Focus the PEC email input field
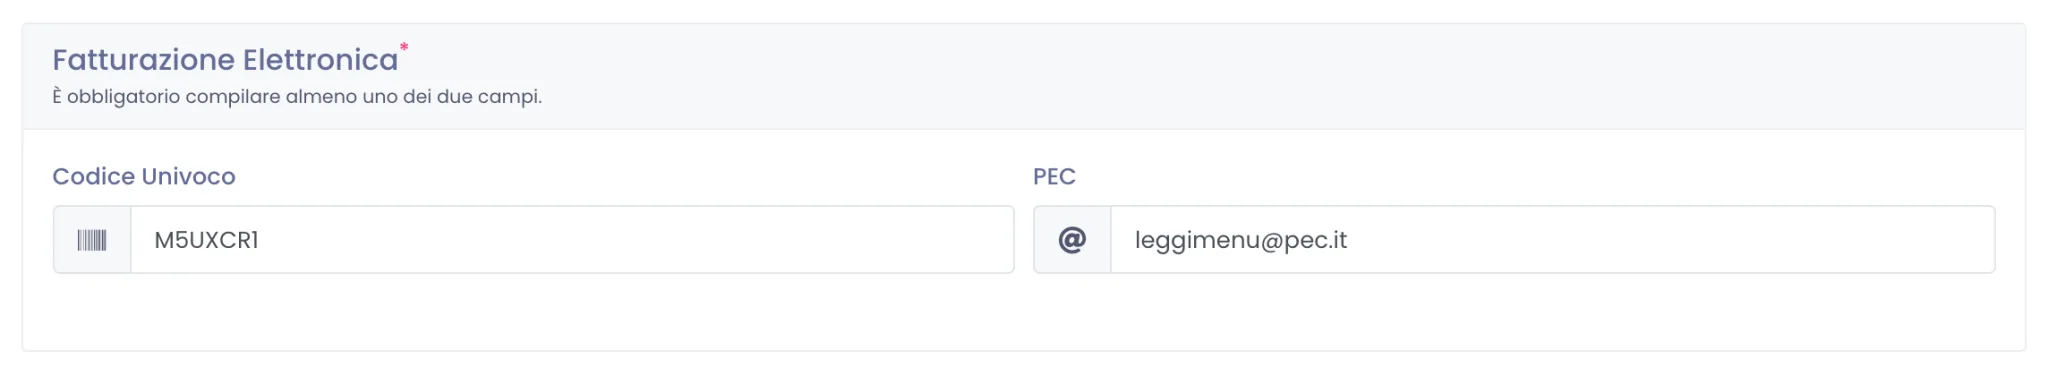2048x376 pixels. (x=1553, y=240)
